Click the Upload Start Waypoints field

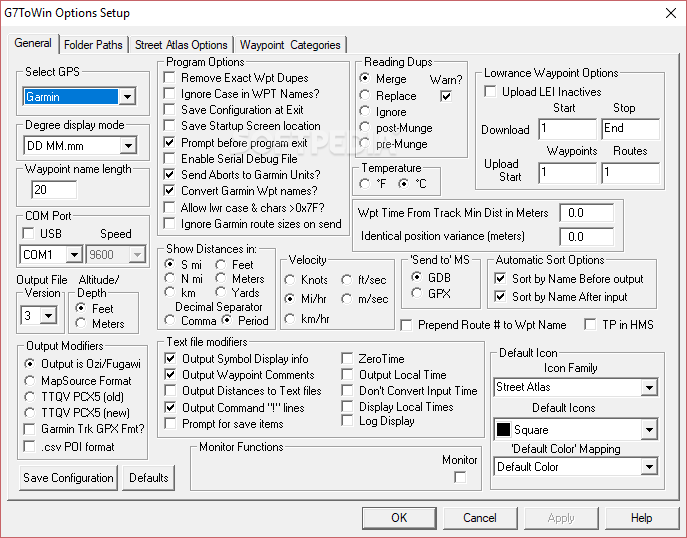point(567,173)
